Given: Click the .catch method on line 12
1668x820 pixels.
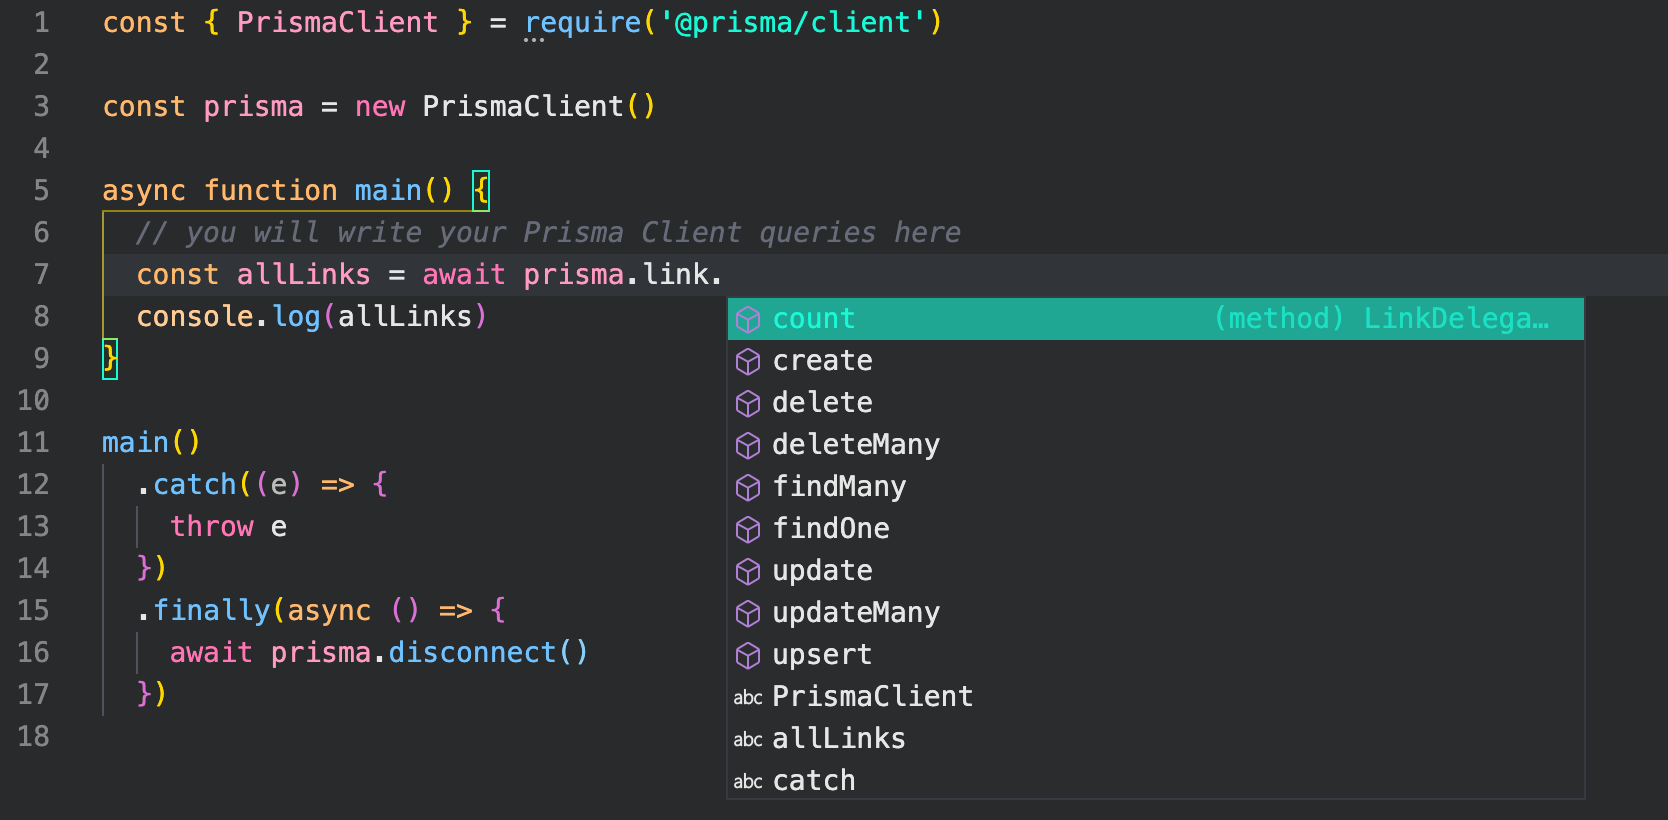Looking at the screenshot, I should pos(187,484).
